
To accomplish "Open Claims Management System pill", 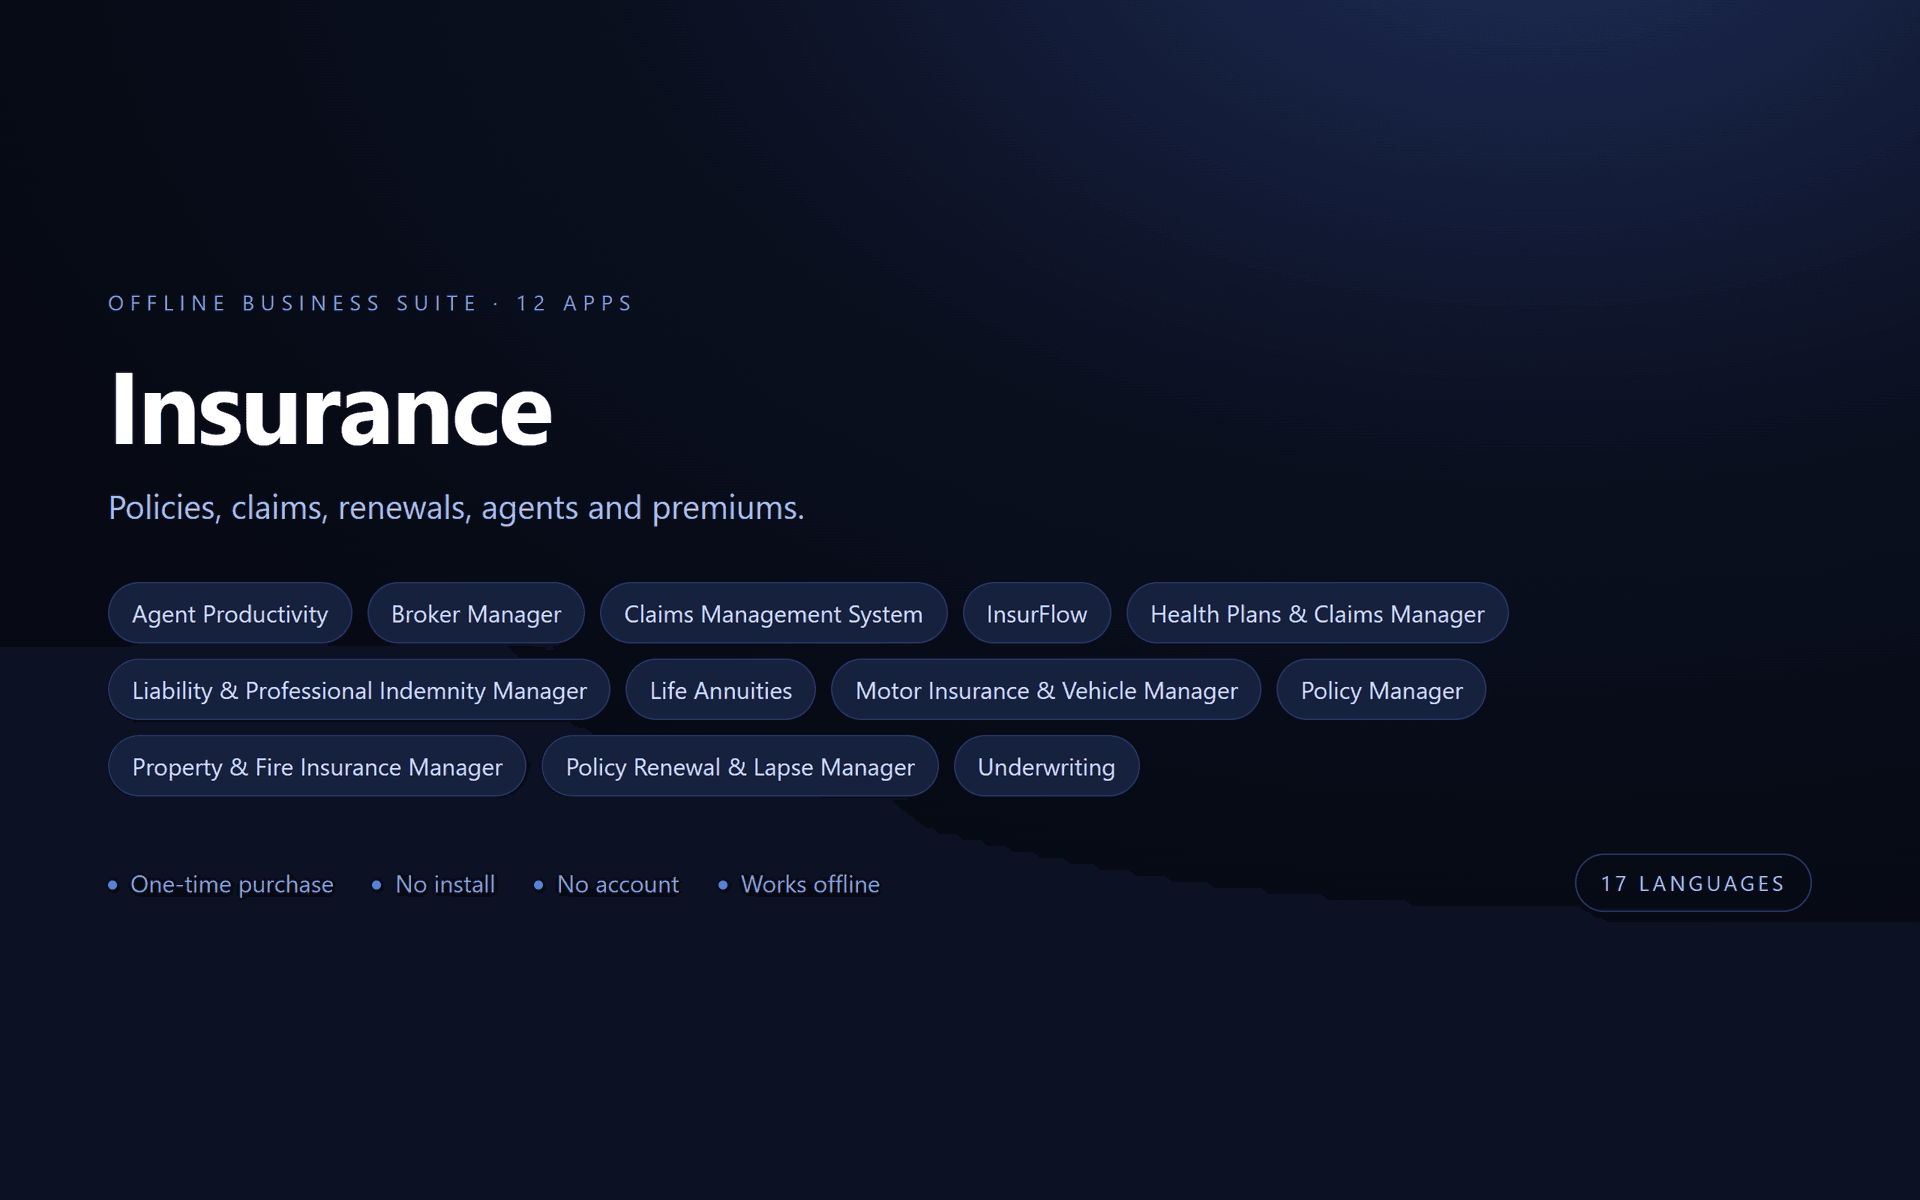I will click(773, 613).
